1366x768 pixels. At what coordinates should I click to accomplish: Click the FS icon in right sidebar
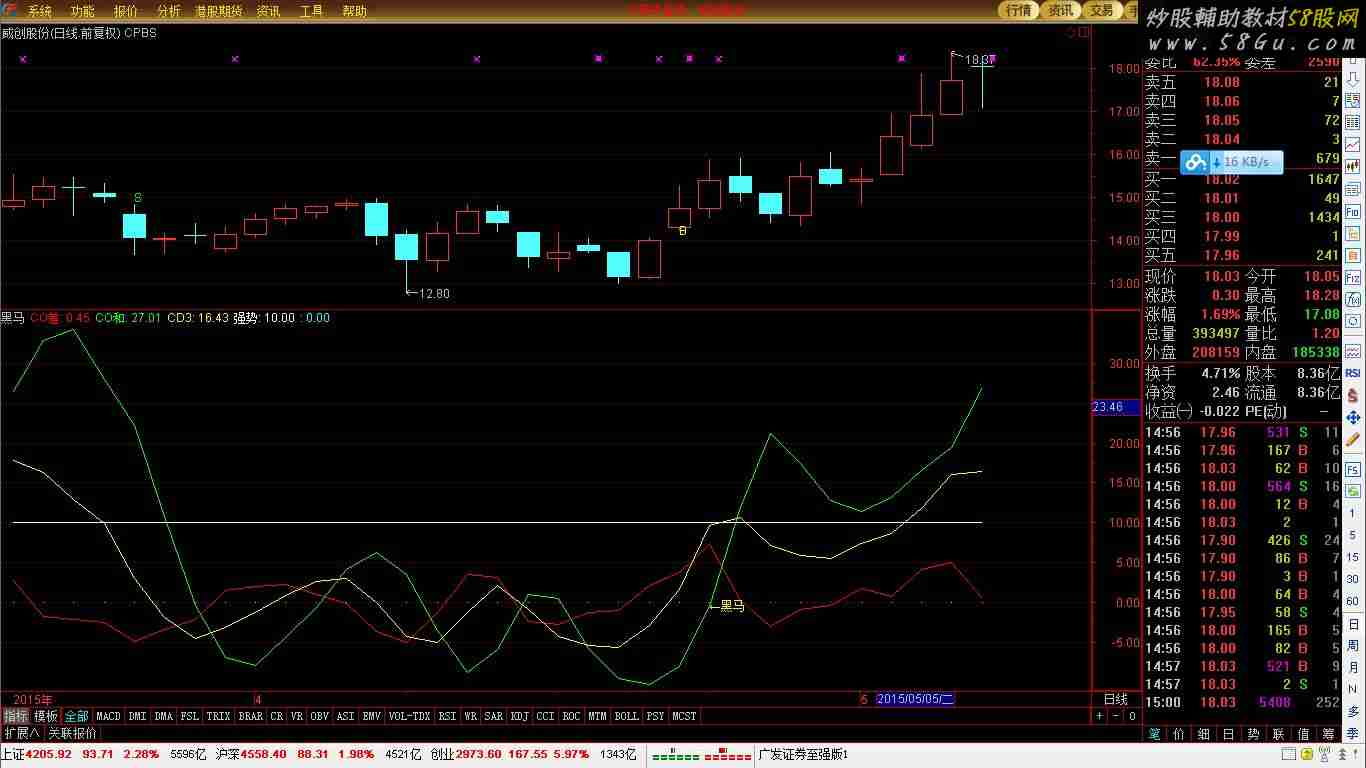1352,469
